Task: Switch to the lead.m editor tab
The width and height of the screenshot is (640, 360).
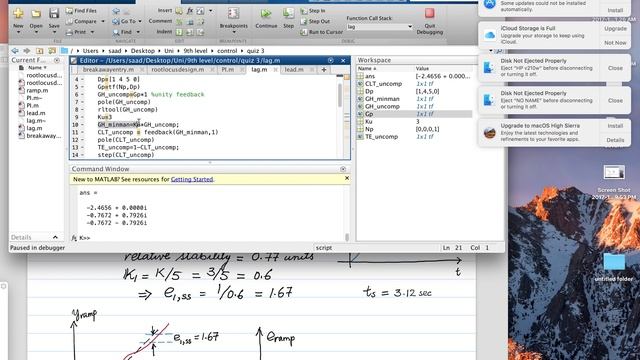Action: (x=294, y=70)
